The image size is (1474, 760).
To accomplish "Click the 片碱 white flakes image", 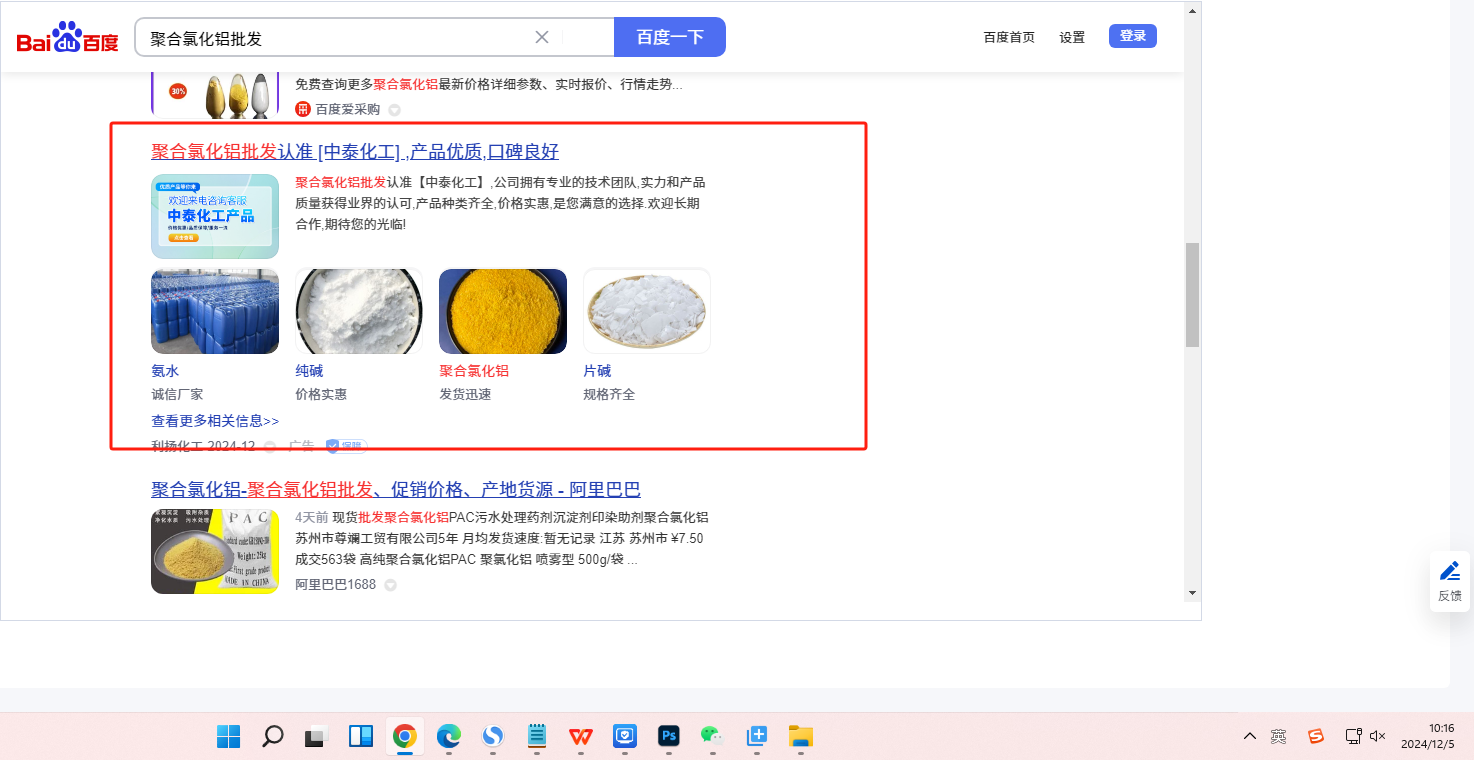I will point(647,311).
